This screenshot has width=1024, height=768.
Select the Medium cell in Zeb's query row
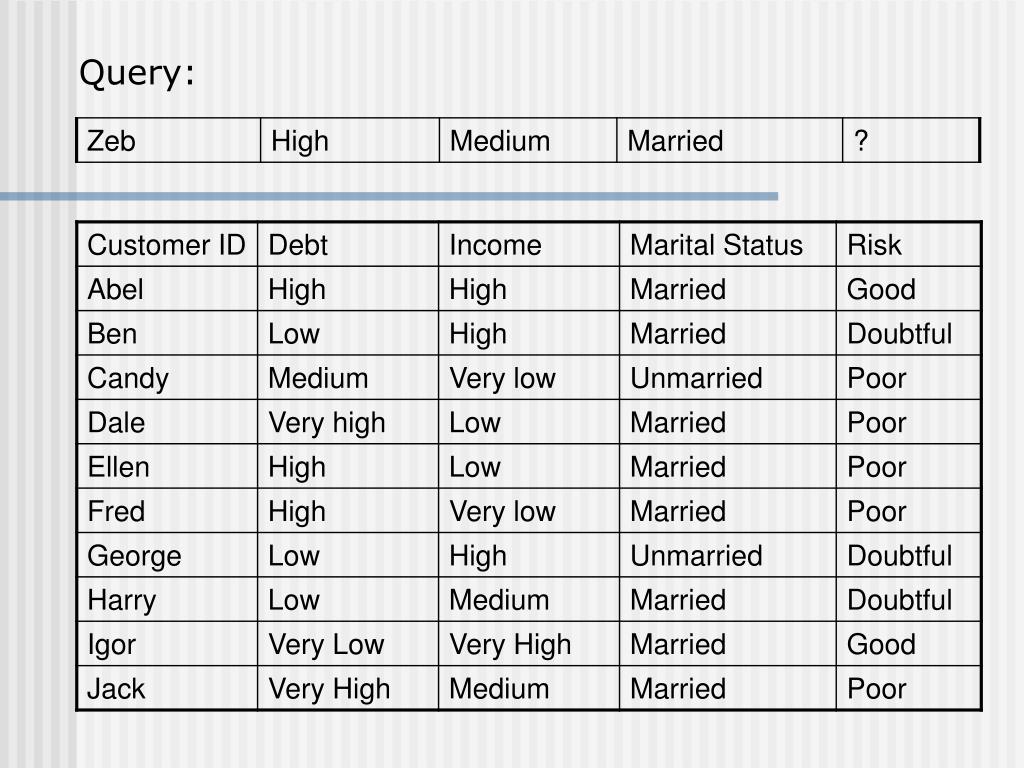point(528,140)
